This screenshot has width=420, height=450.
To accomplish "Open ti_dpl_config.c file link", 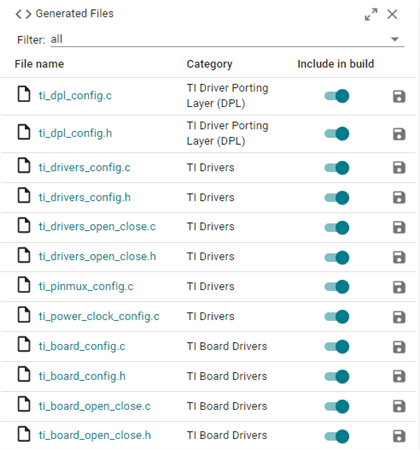I will 75,96.
